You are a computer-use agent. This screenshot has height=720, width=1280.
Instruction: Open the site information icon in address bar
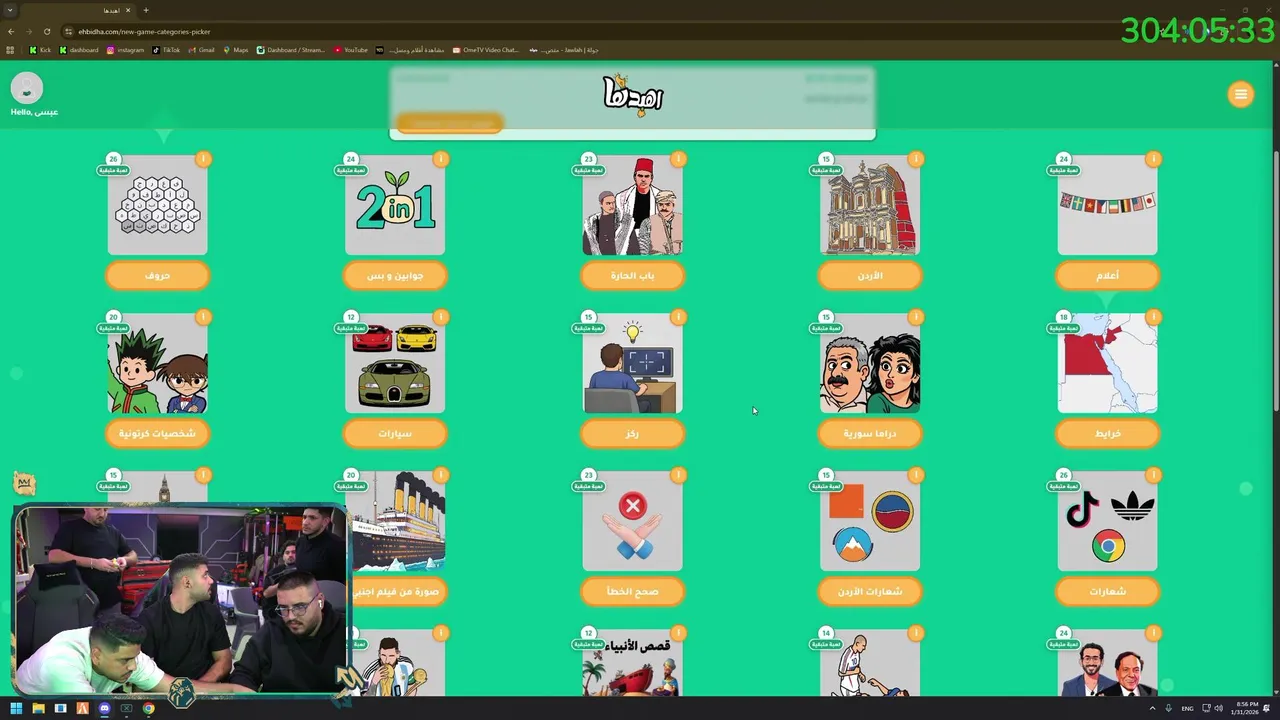click(68, 31)
